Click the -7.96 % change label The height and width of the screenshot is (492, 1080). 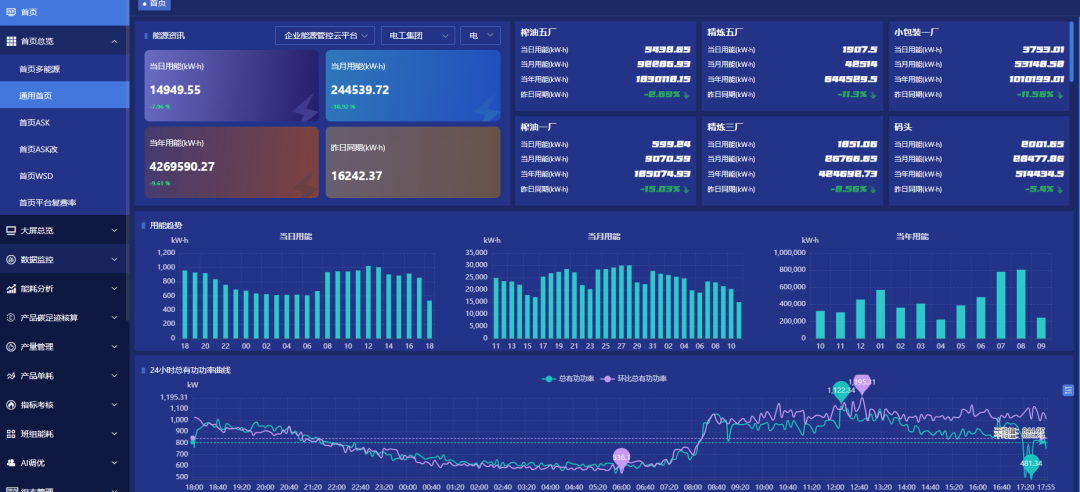point(160,107)
